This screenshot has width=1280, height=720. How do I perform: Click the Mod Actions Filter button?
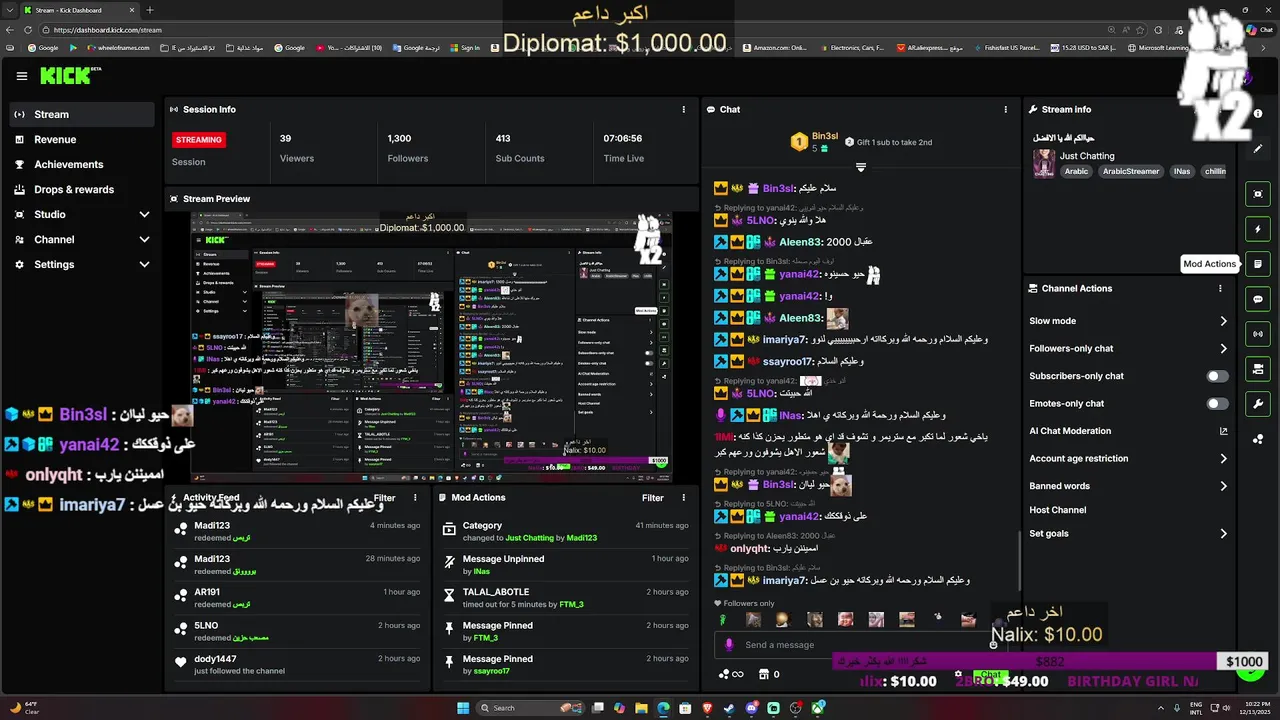[653, 497]
